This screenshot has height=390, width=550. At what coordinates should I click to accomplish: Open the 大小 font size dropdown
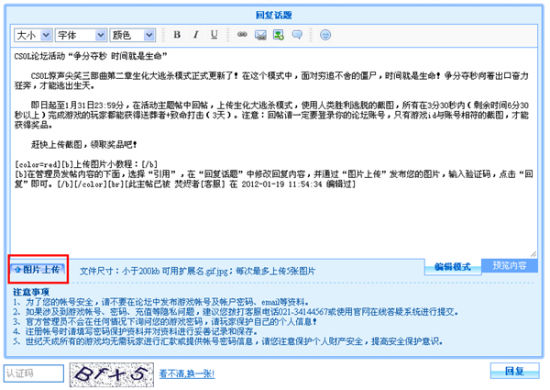point(33,35)
